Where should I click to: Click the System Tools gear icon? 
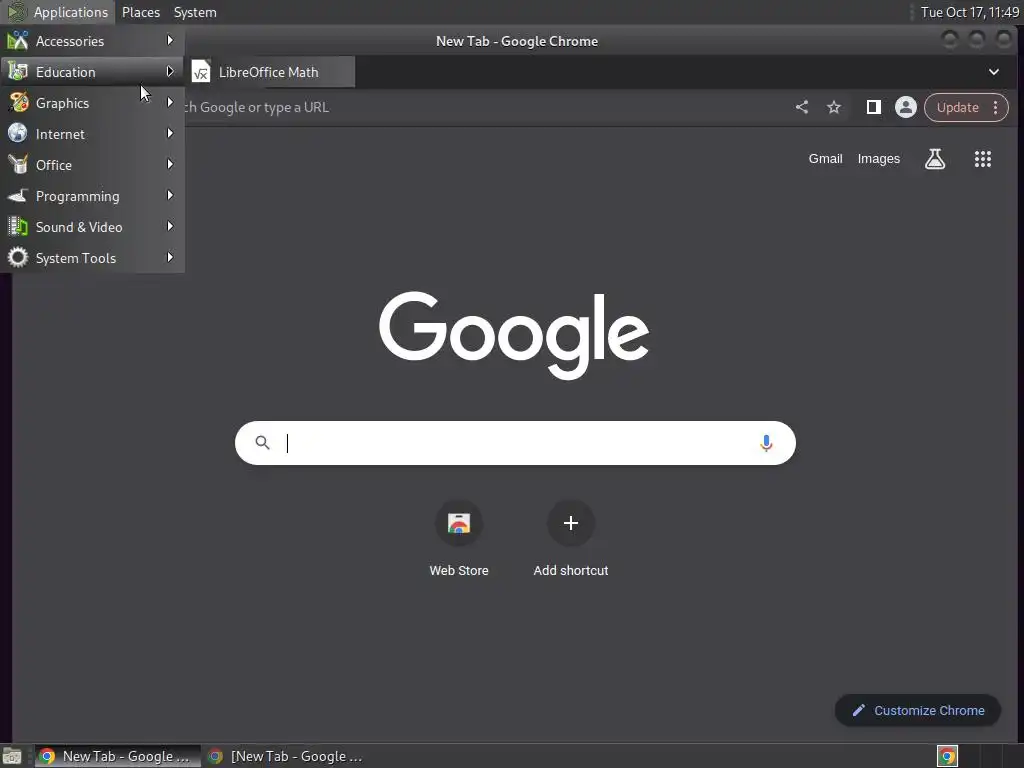[18, 257]
